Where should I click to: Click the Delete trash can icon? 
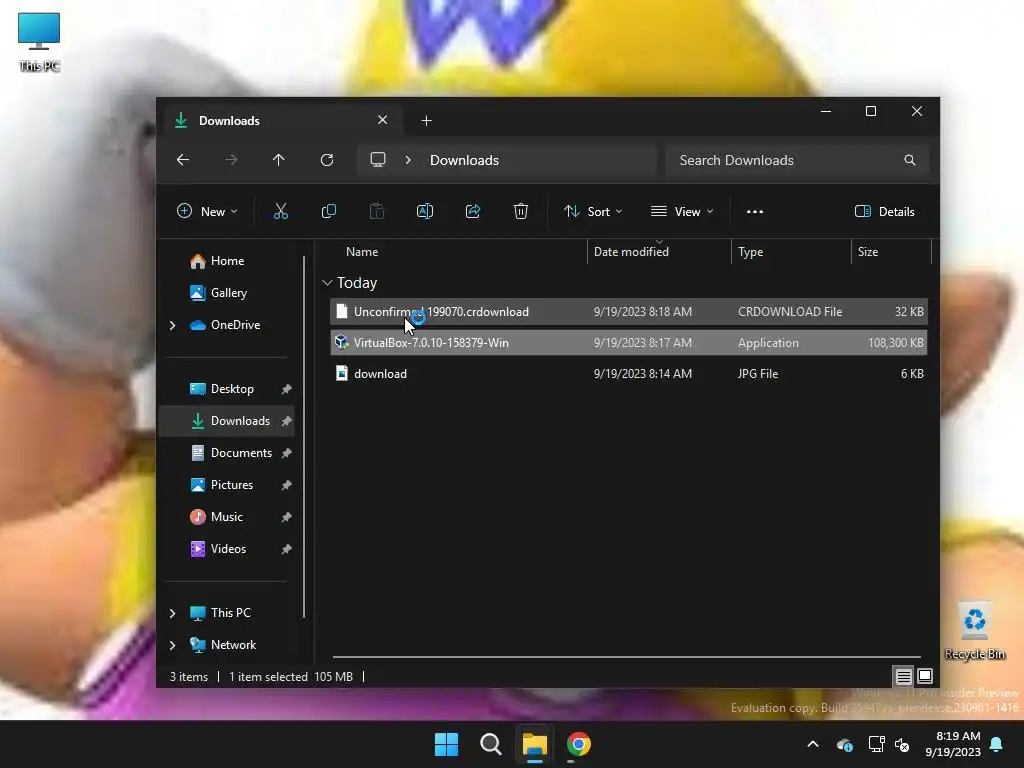click(520, 211)
